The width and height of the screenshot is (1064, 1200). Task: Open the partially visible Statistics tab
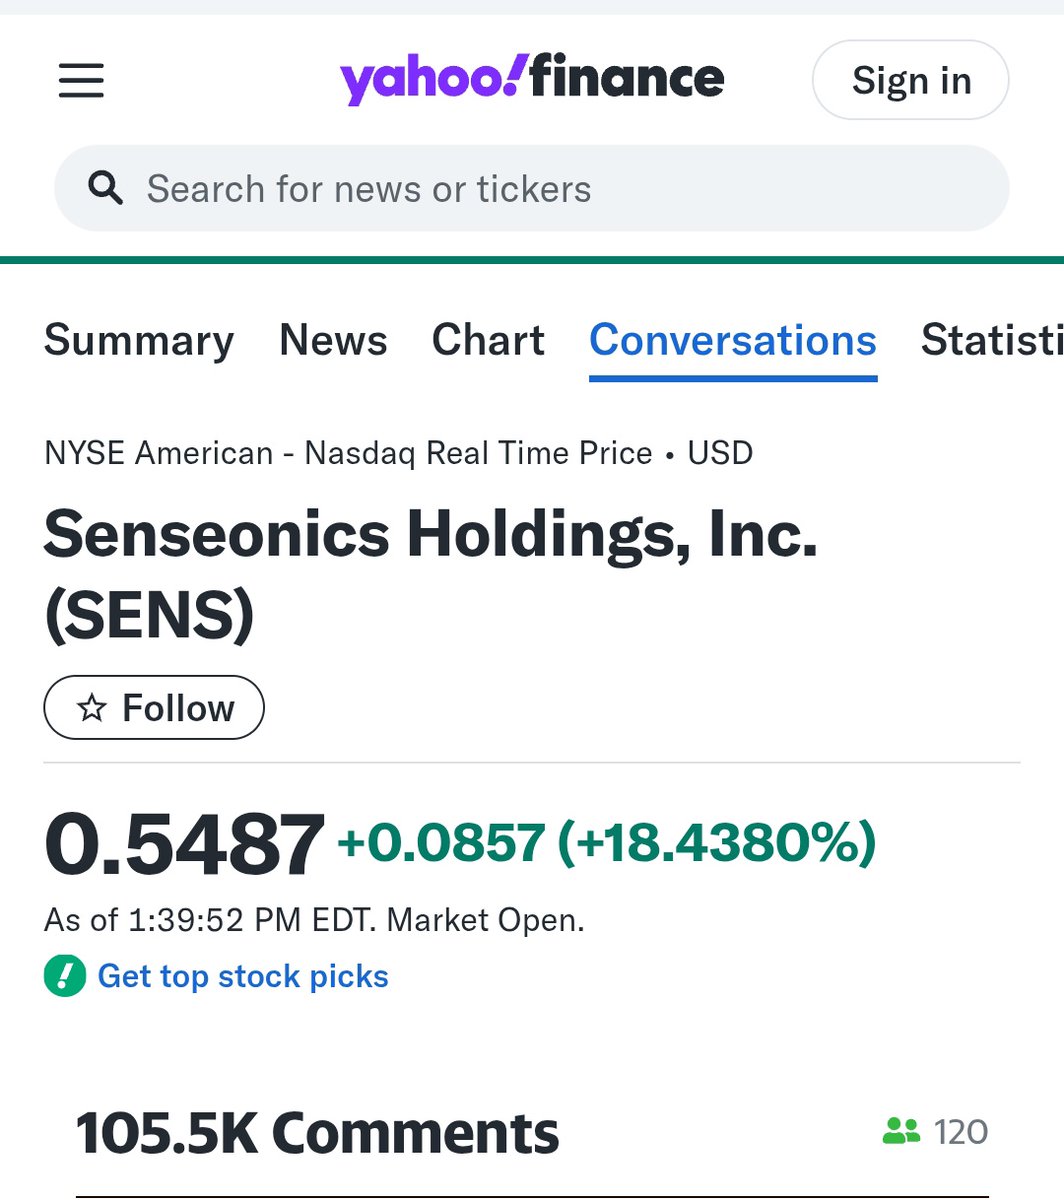pyautogui.click(x=990, y=341)
